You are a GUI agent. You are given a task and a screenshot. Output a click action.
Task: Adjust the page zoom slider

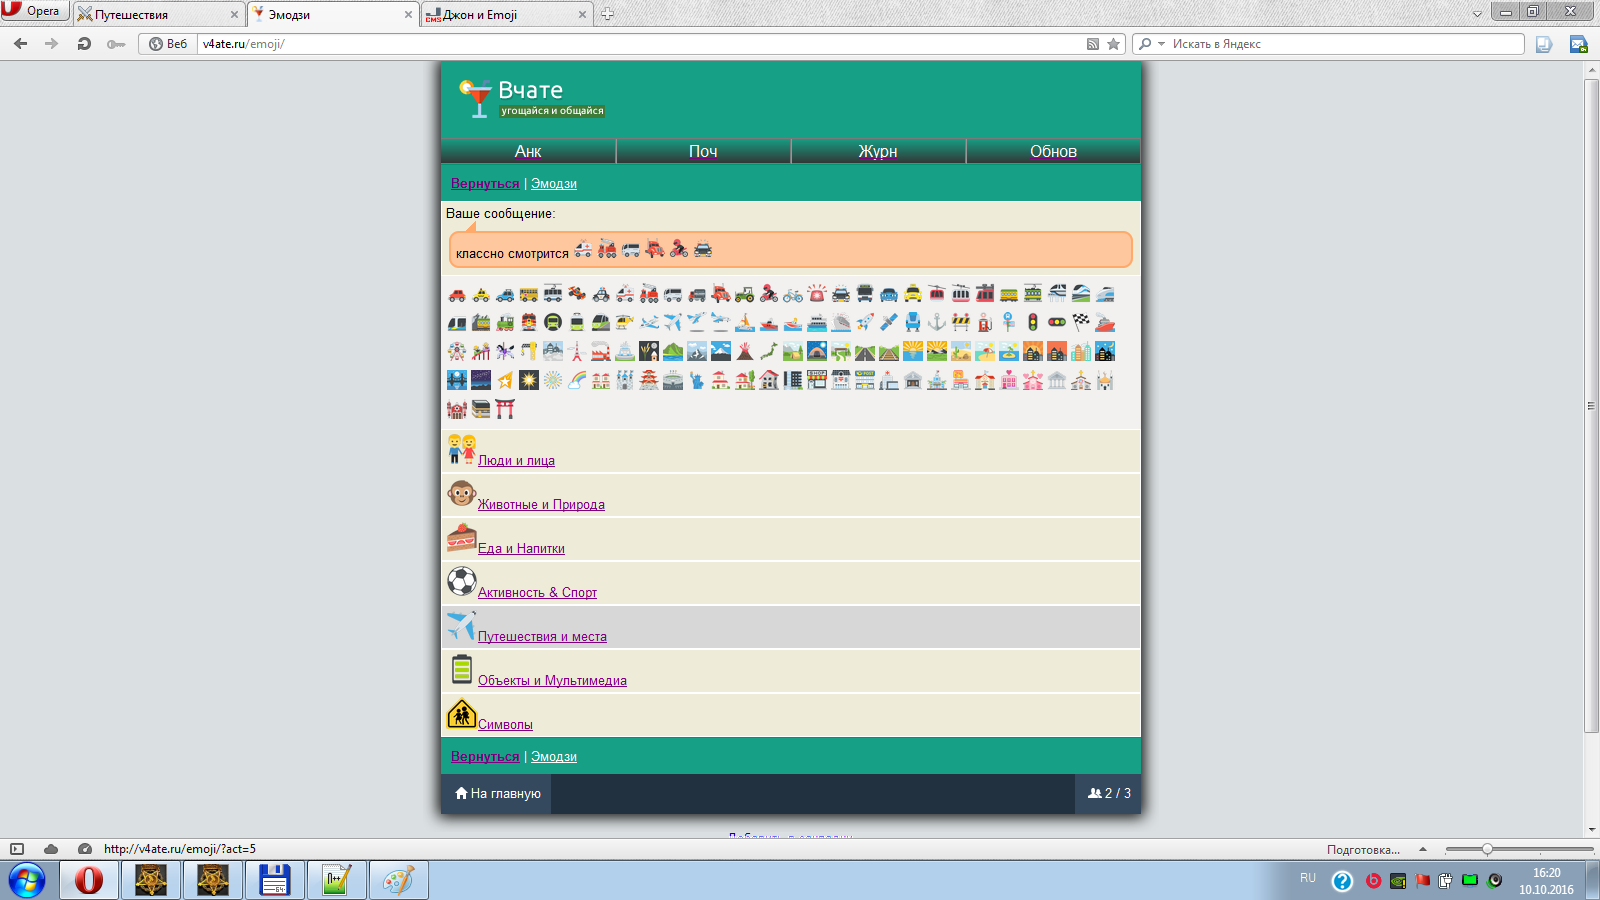1487,849
